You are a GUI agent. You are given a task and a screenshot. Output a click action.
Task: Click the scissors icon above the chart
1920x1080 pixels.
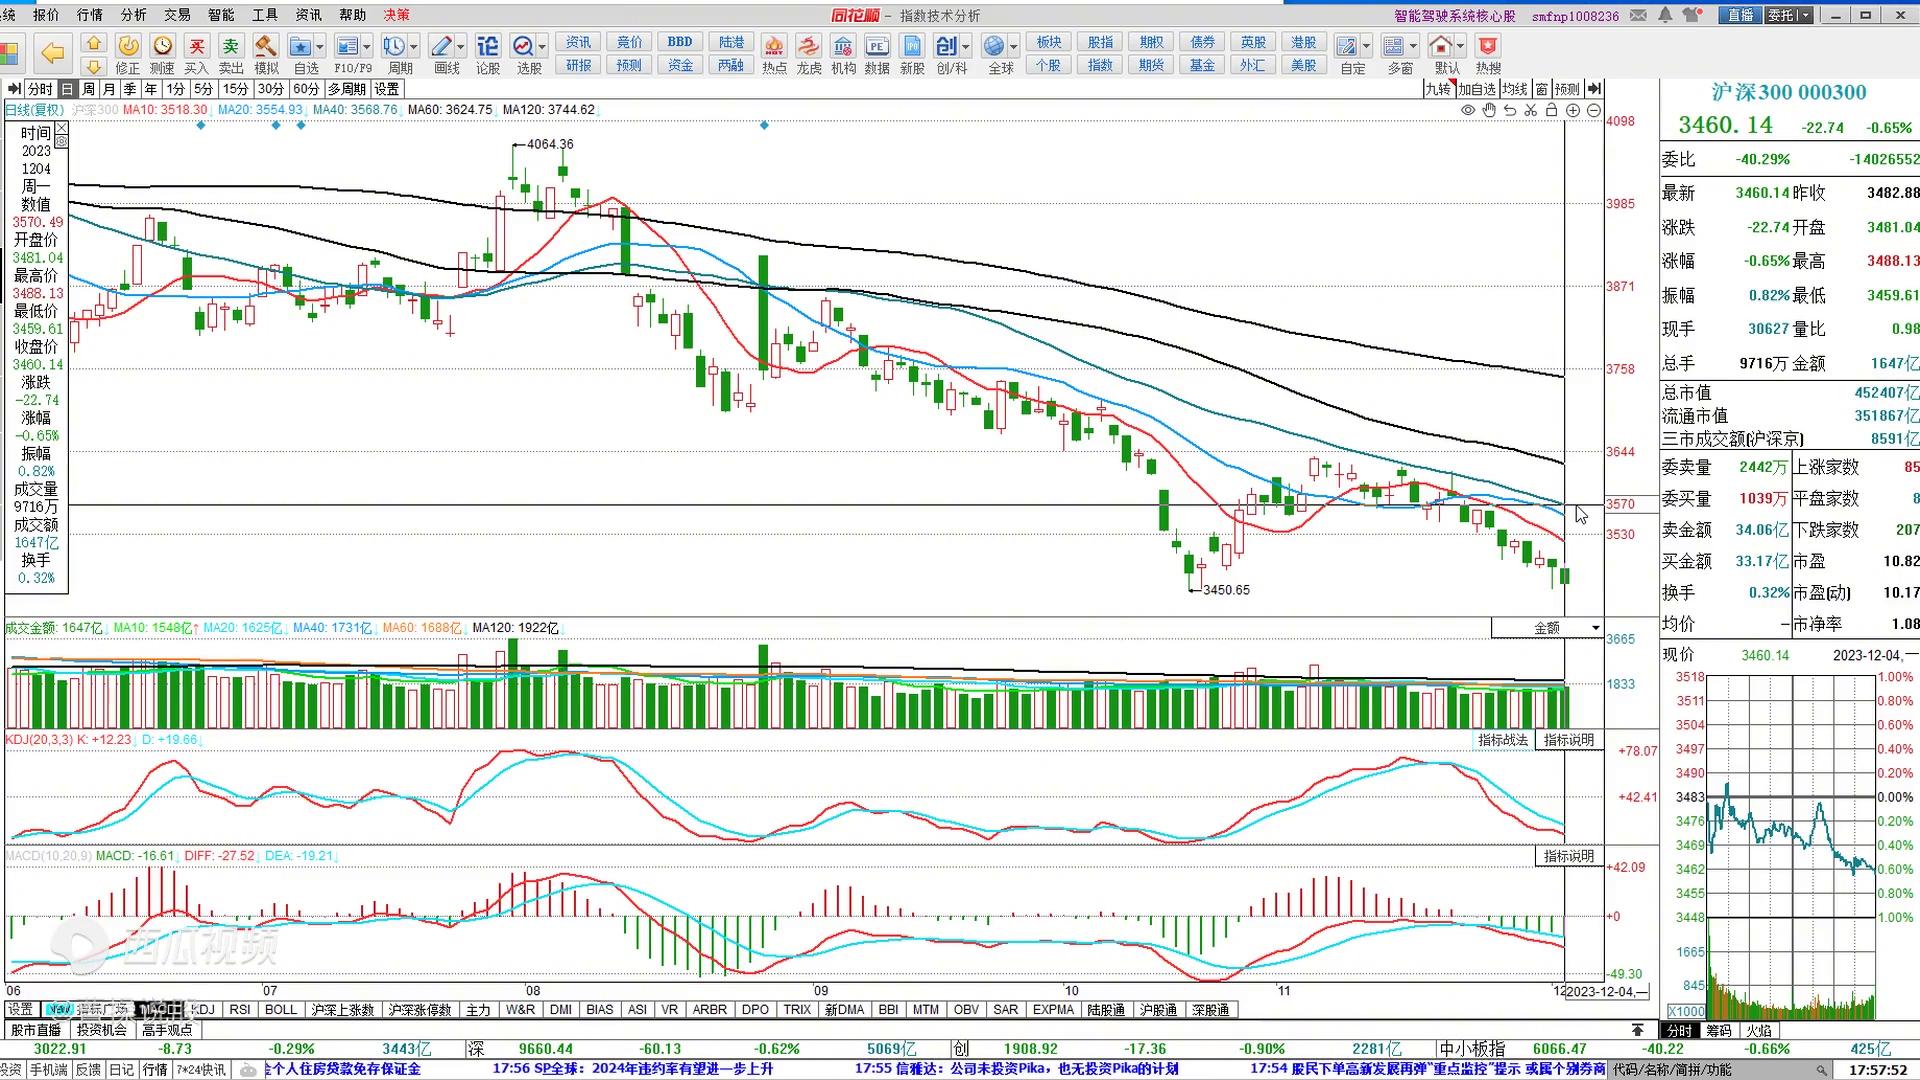(x=1531, y=111)
